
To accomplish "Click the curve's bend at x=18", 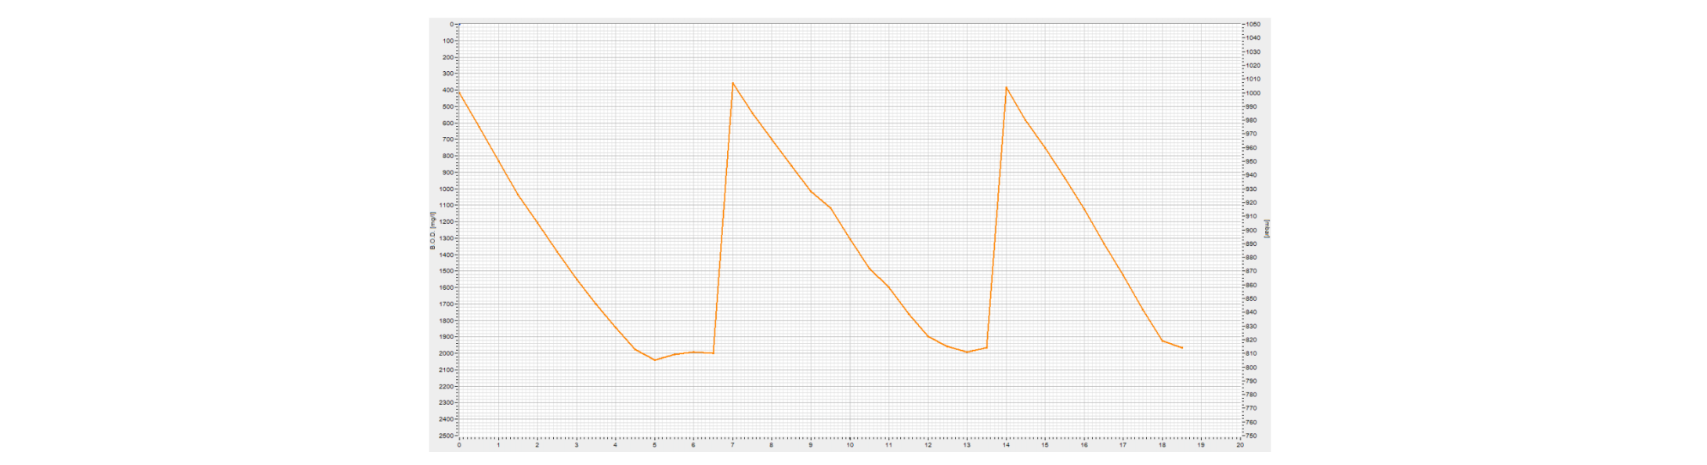I will [1162, 340].
